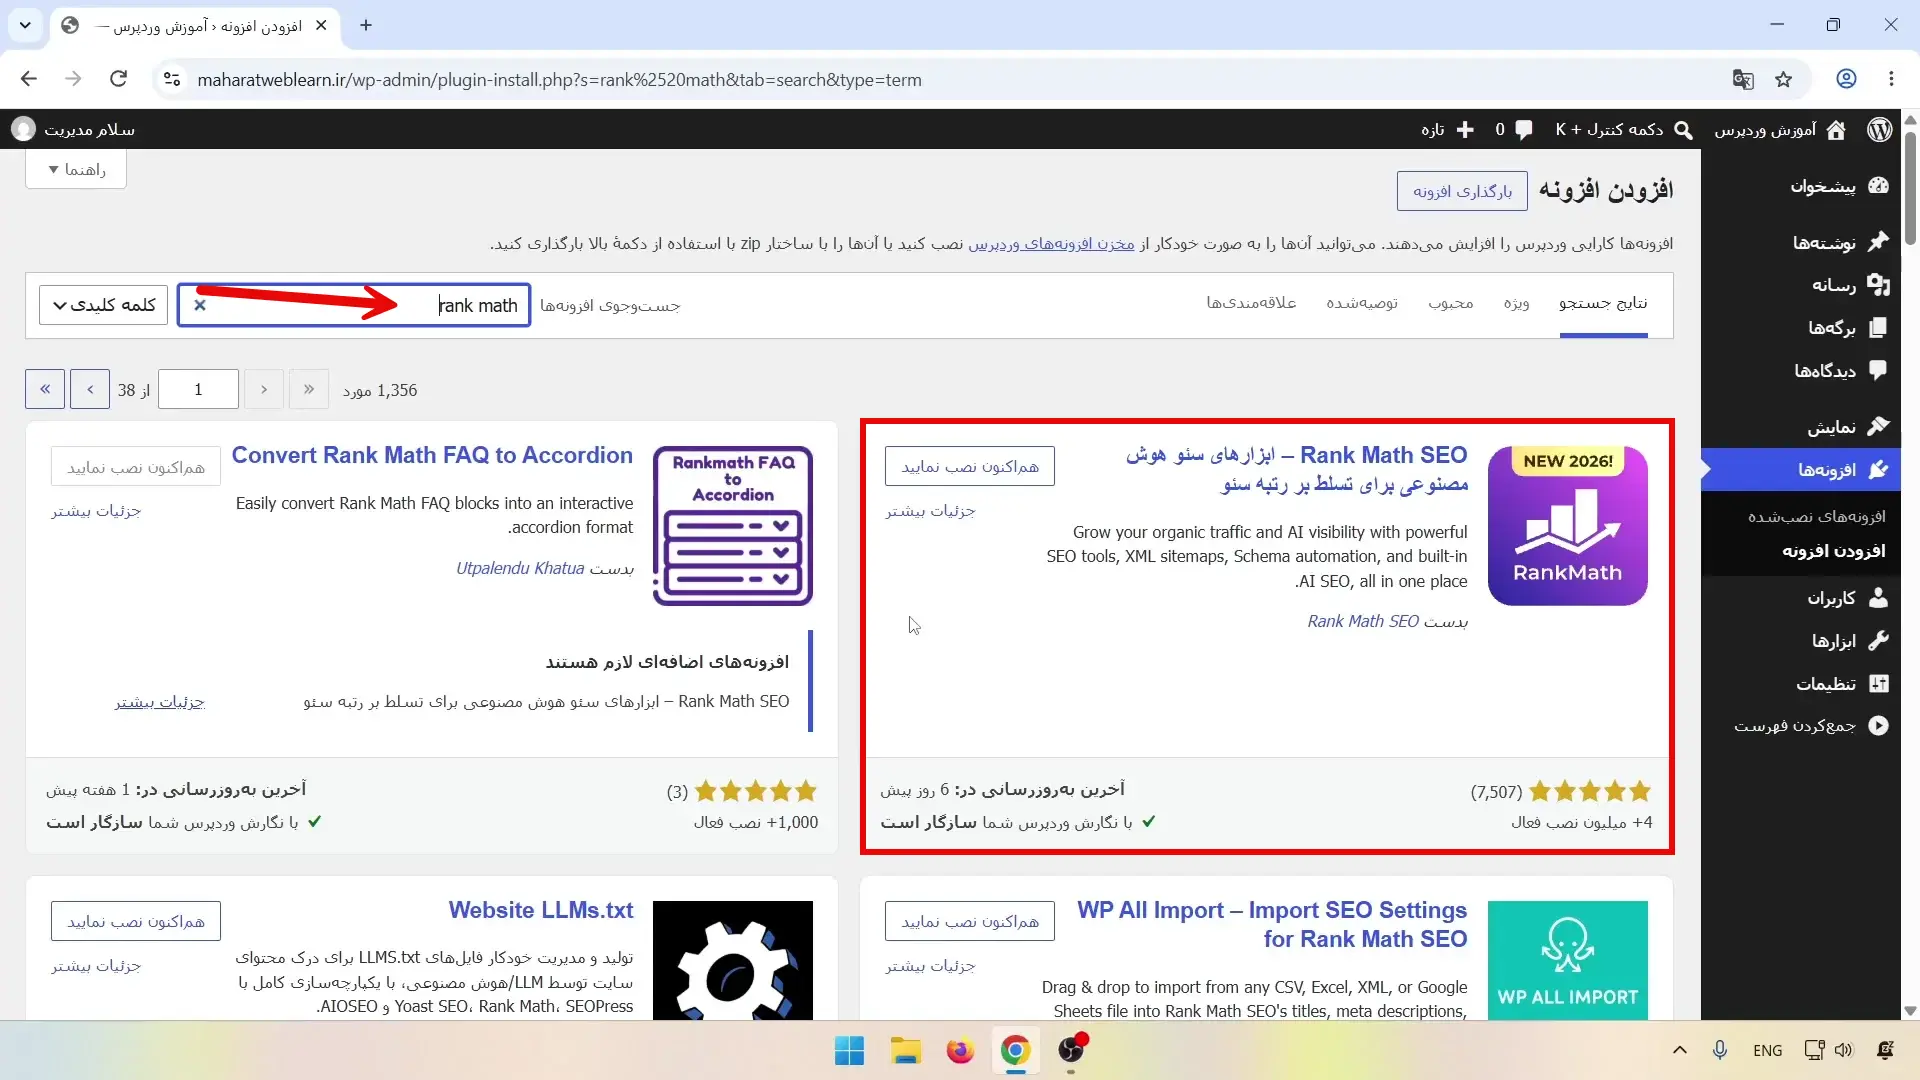The height and width of the screenshot is (1080, 1920).
Task: Open Utpalendu Khatua author link
Action: (520, 568)
